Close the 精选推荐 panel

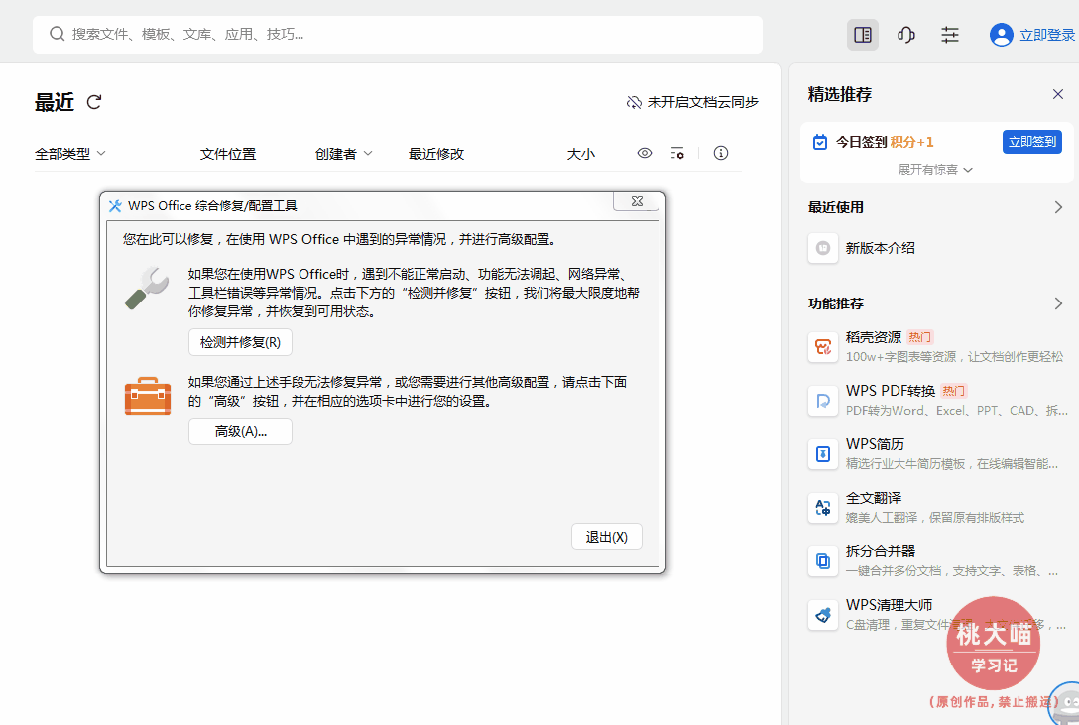1058,94
